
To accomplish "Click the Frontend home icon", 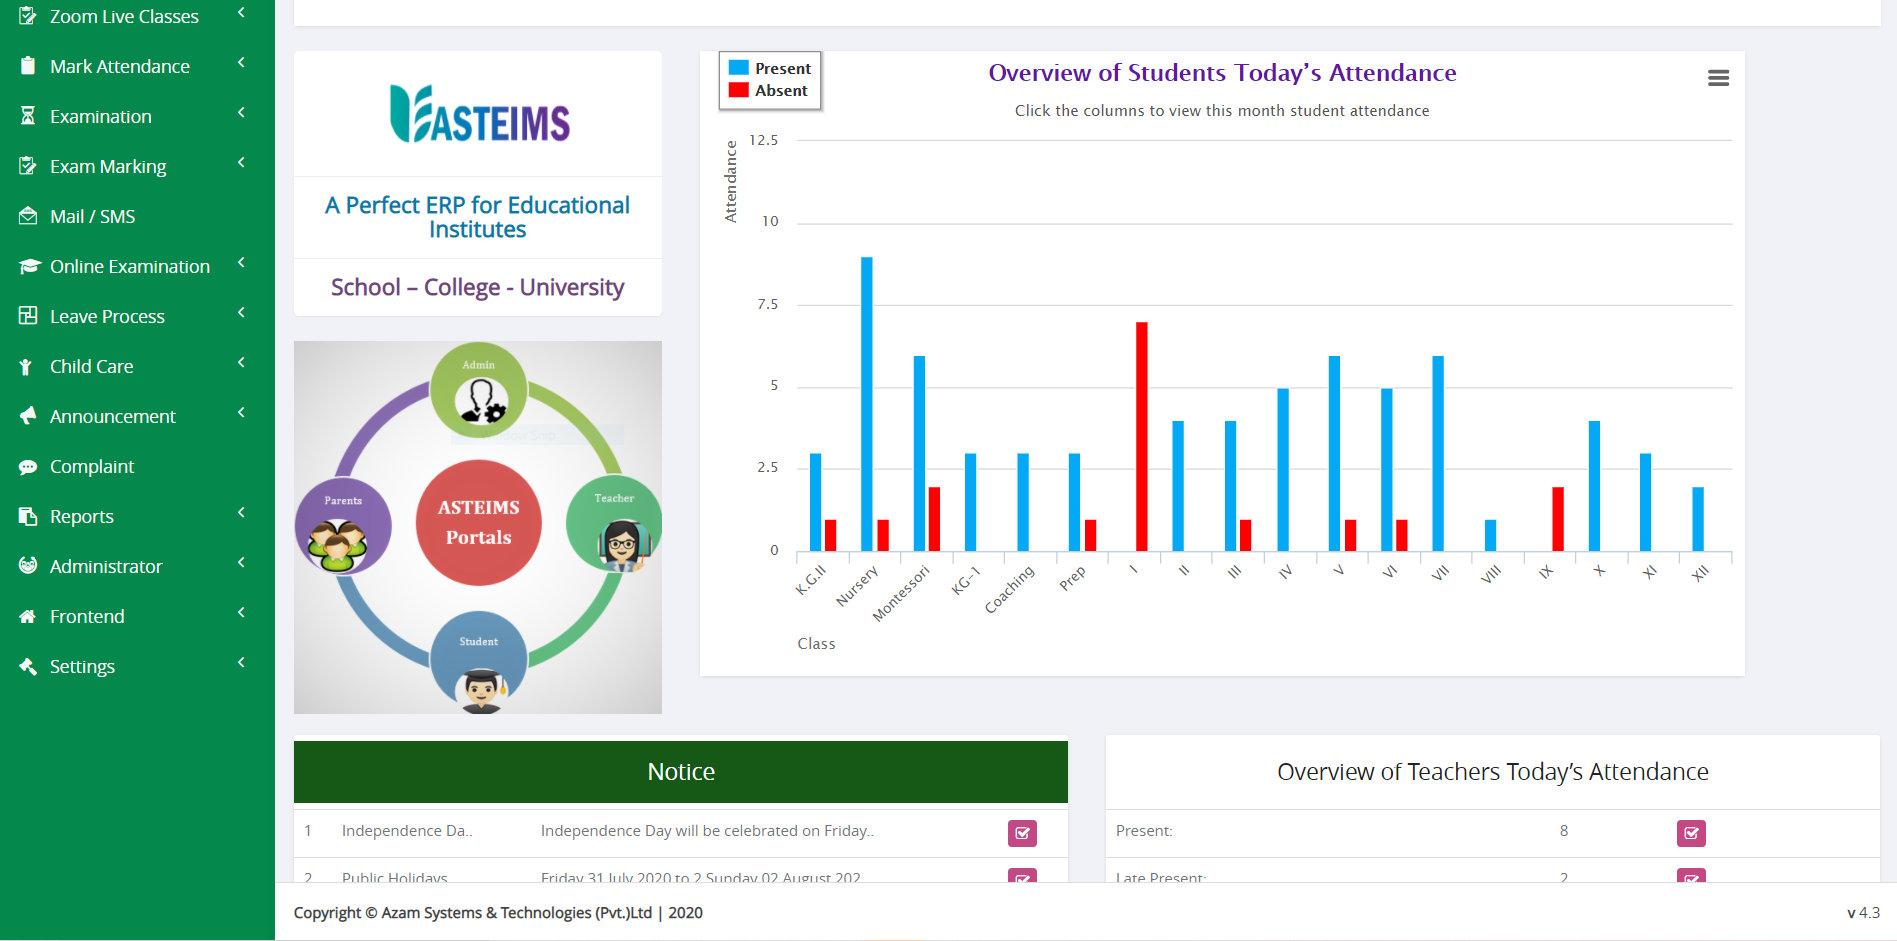I will (x=28, y=616).
